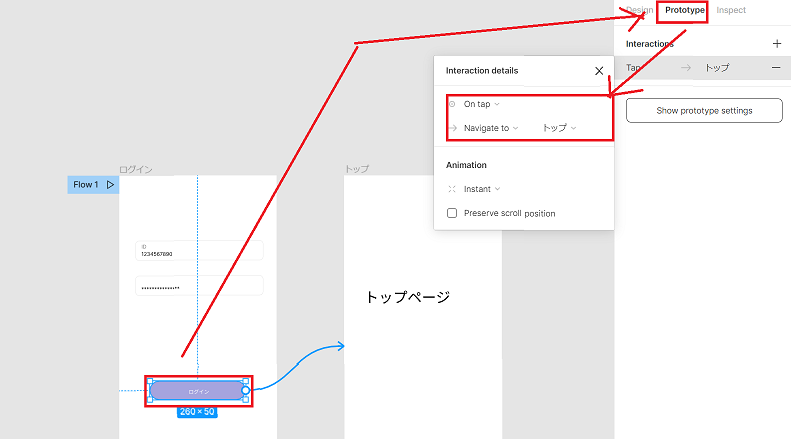Click the On tap trigger icon
The height and width of the screenshot is (439, 791).
coord(452,104)
